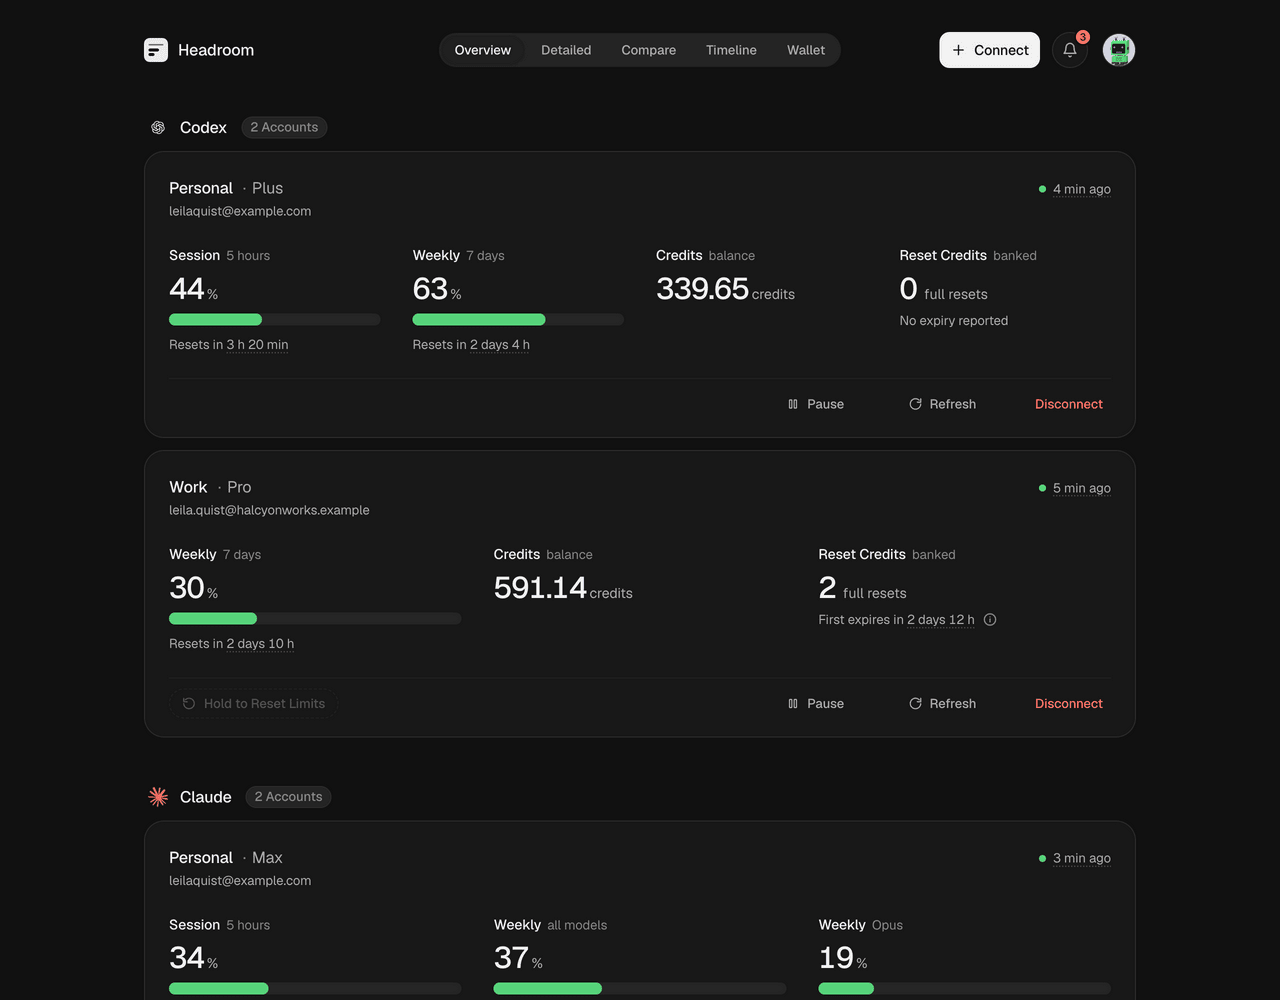
Task: Open the user avatar menu
Action: pos(1119,50)
